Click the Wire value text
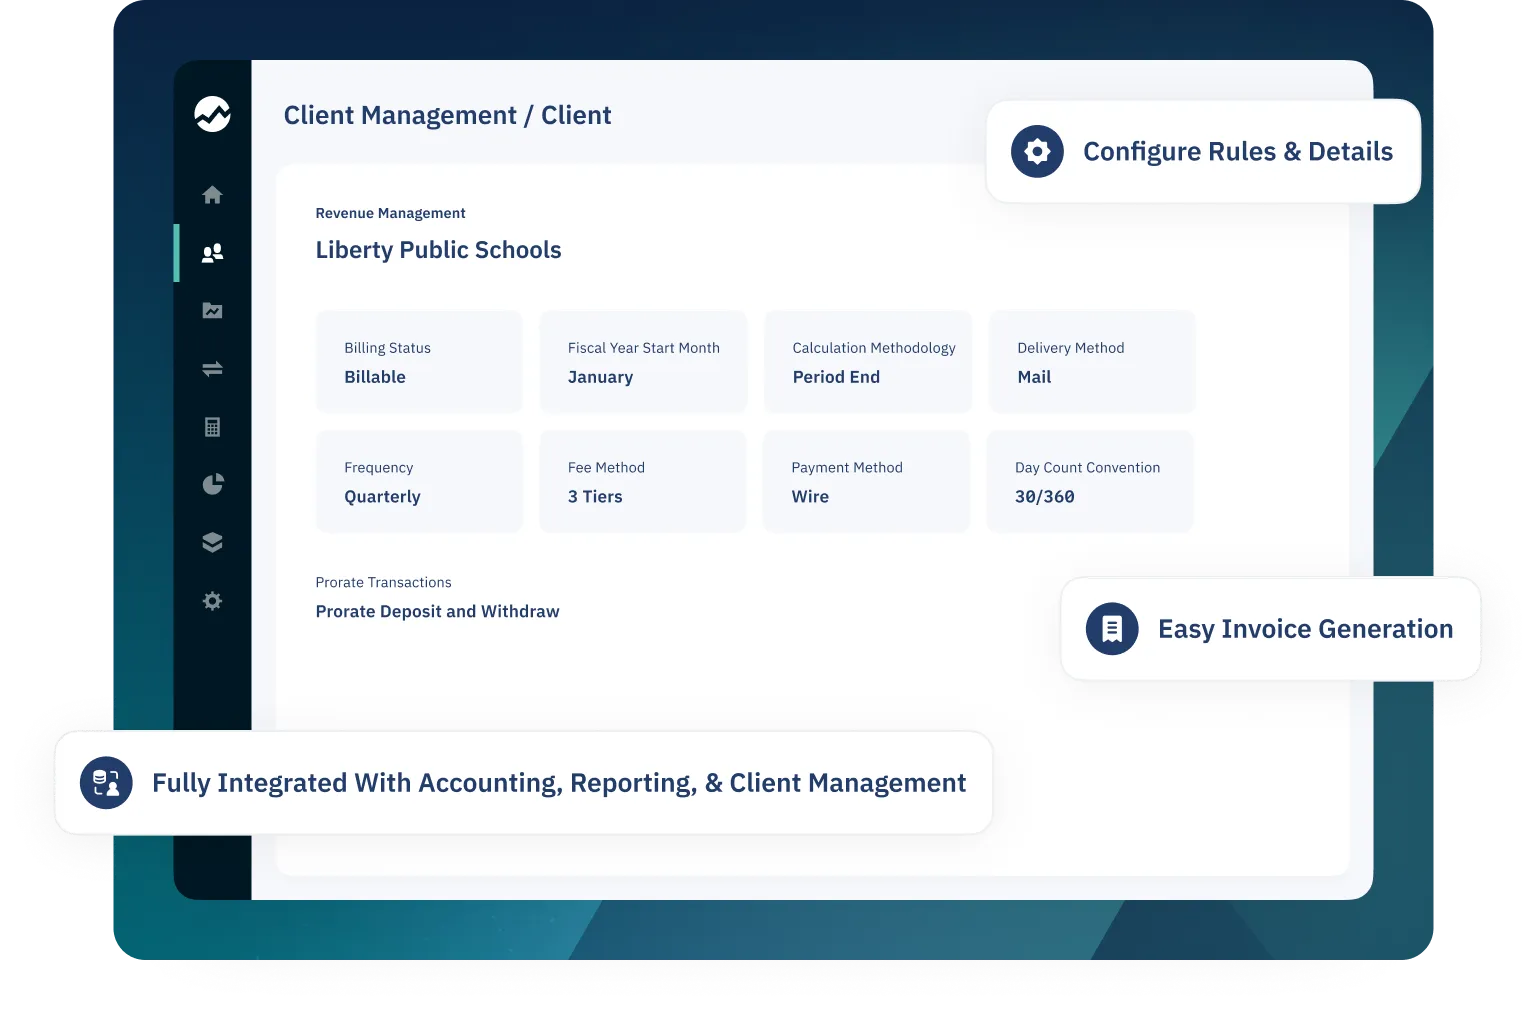 (x=810, y=497)
